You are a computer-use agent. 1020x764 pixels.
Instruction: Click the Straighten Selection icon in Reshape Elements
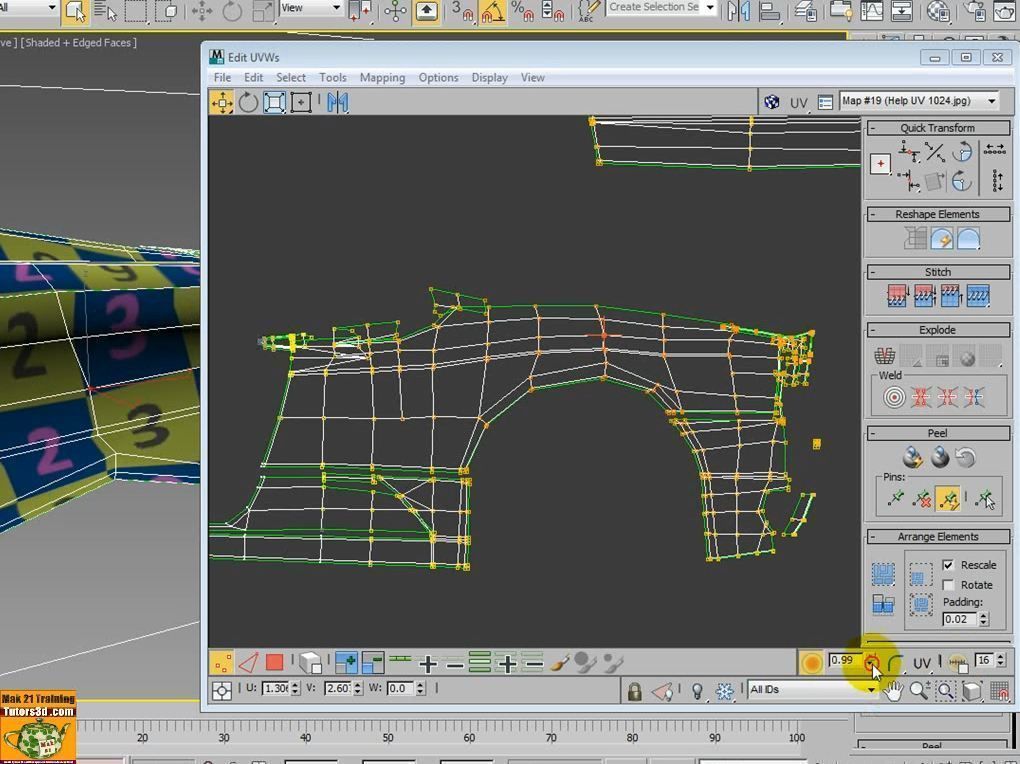pos(915,239)
